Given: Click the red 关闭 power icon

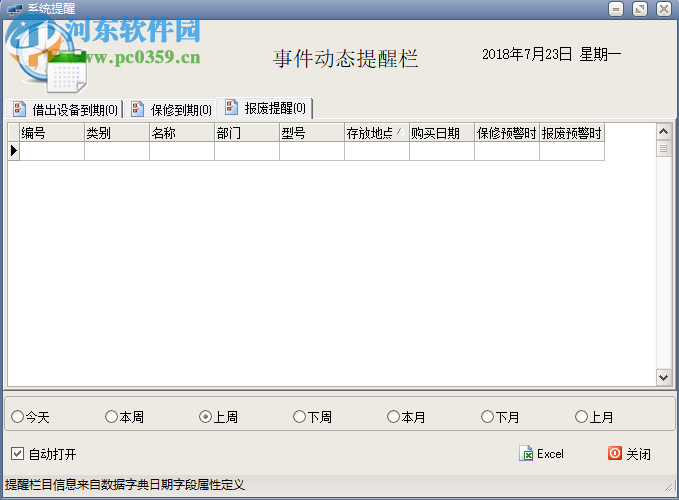Looking at the screenshot, I should 614,453.
